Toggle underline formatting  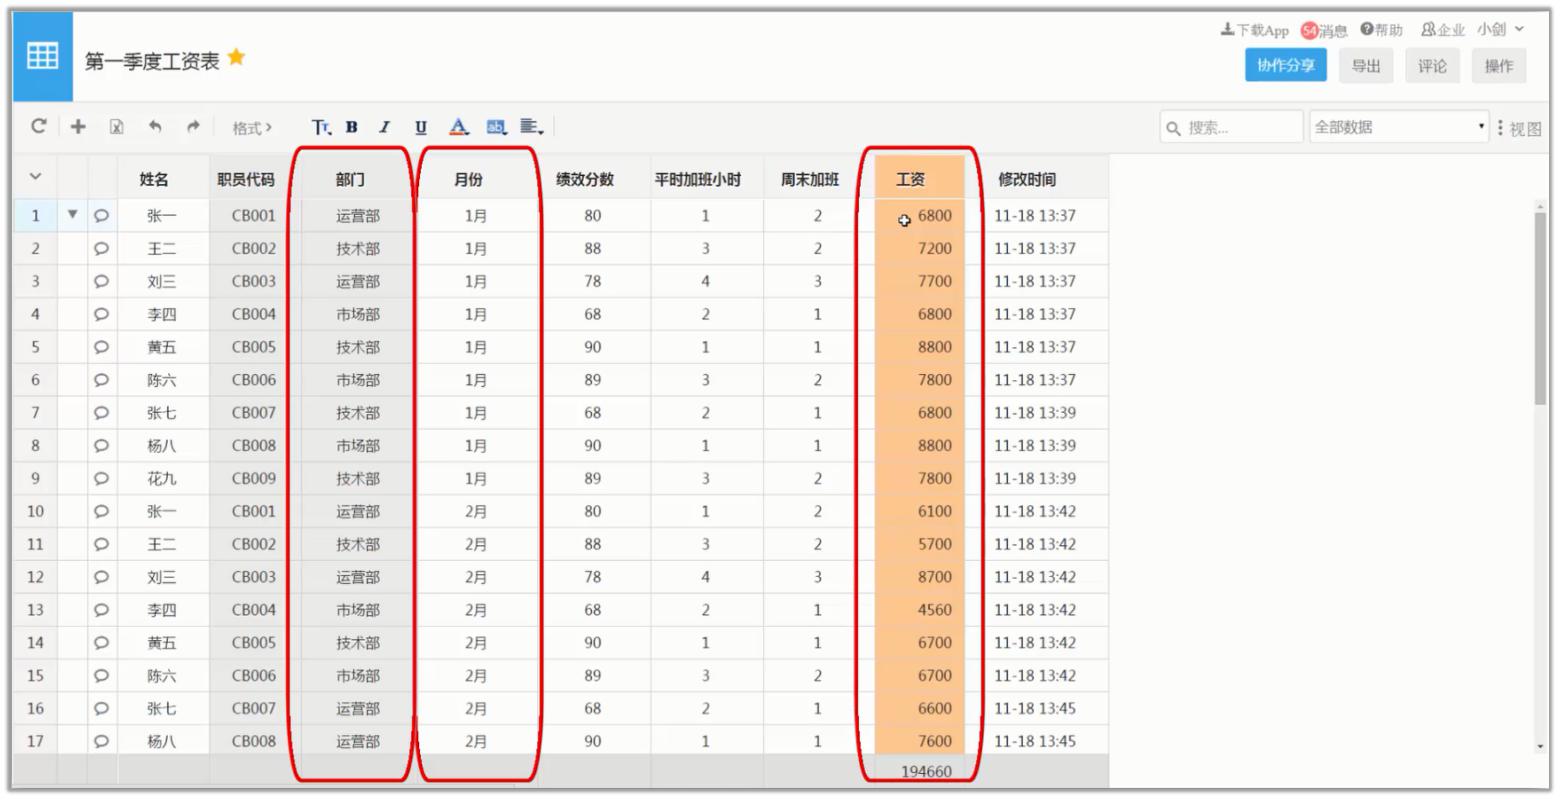(420, 127)
